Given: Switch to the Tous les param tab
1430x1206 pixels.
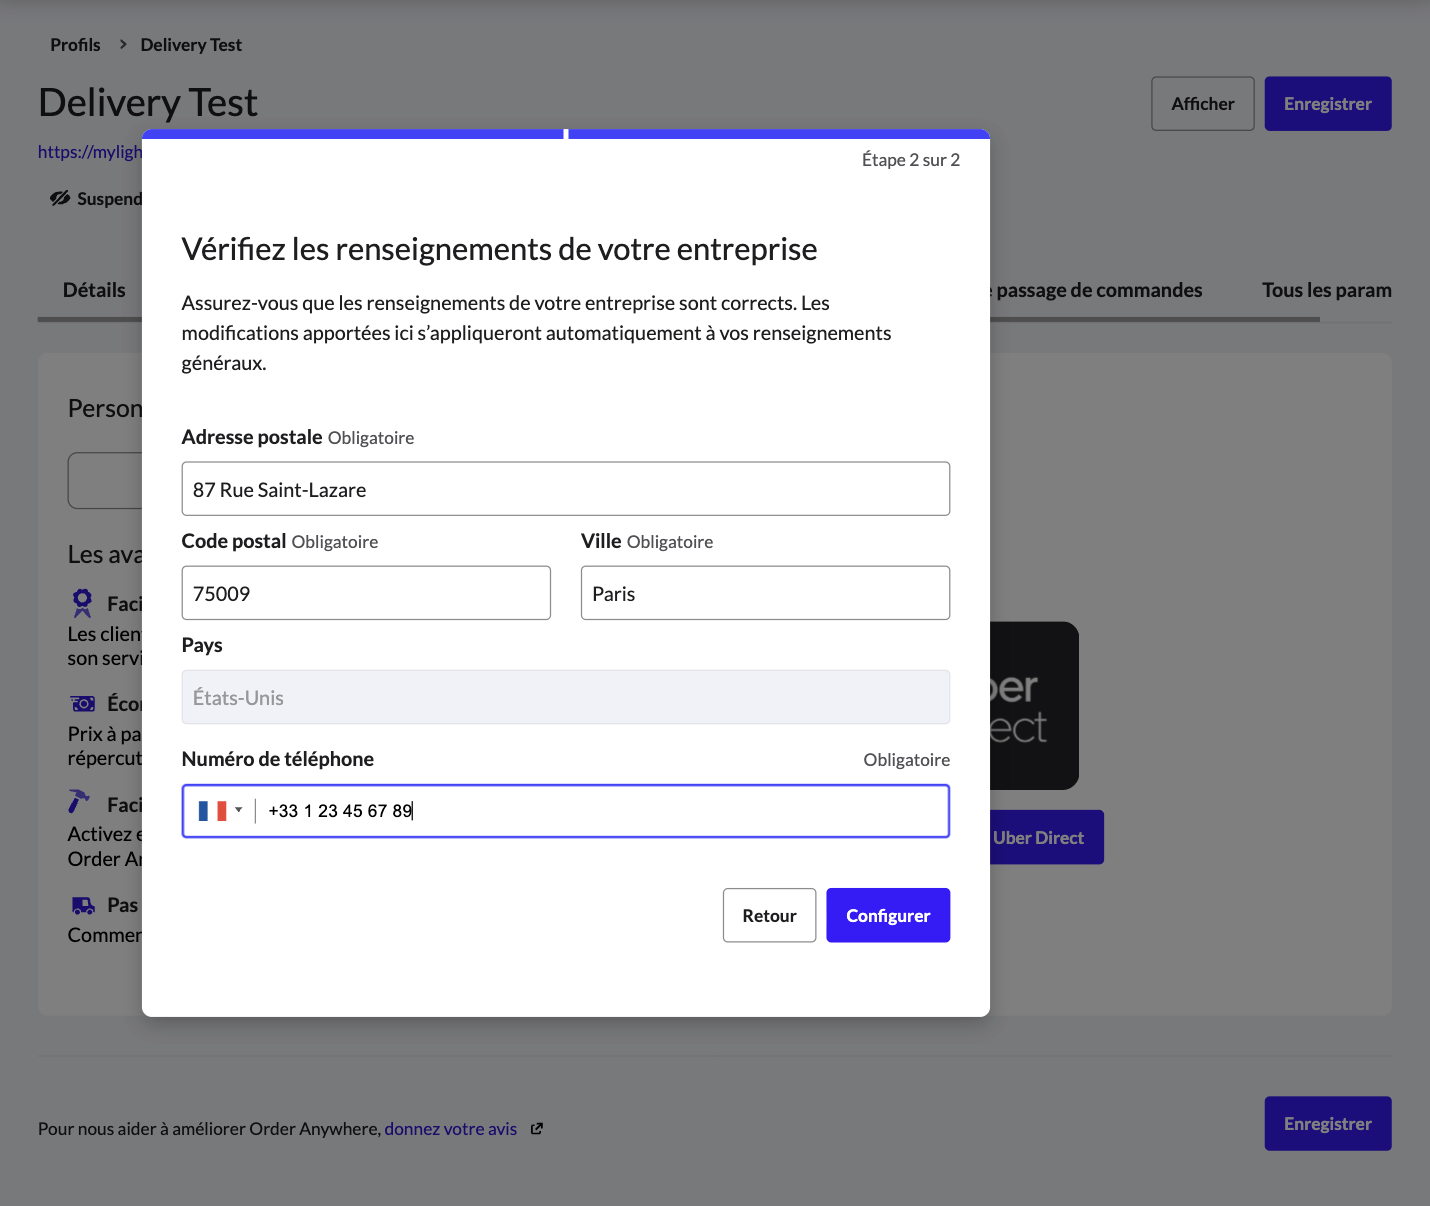Looking at the screenshot, I should 1326,290.
